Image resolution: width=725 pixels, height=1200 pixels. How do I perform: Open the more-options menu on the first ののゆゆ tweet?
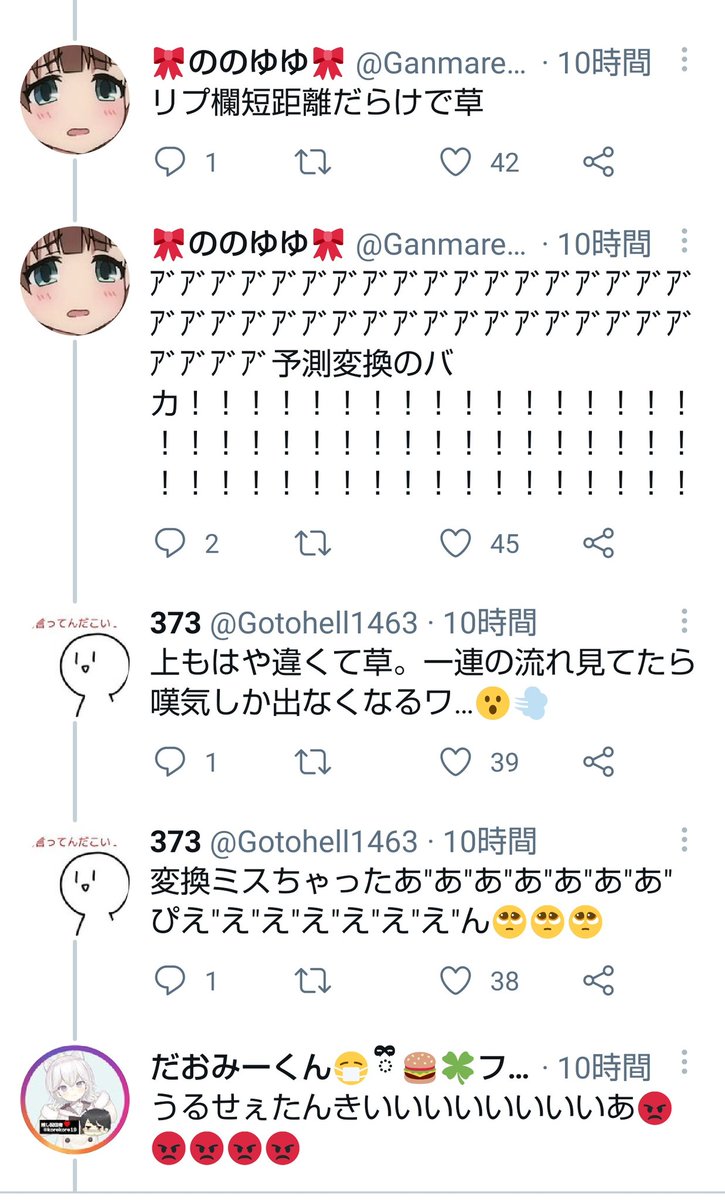pyautogui.click(x=684, y=61)
